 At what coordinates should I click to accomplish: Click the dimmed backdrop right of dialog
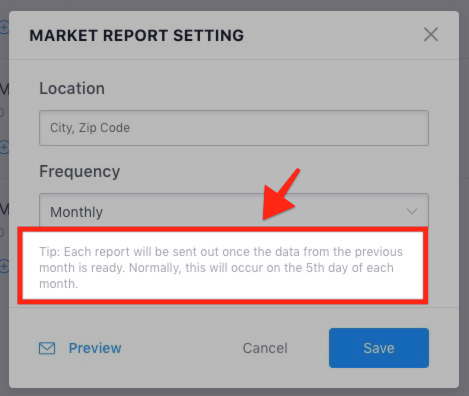click(x=464, y=200)
